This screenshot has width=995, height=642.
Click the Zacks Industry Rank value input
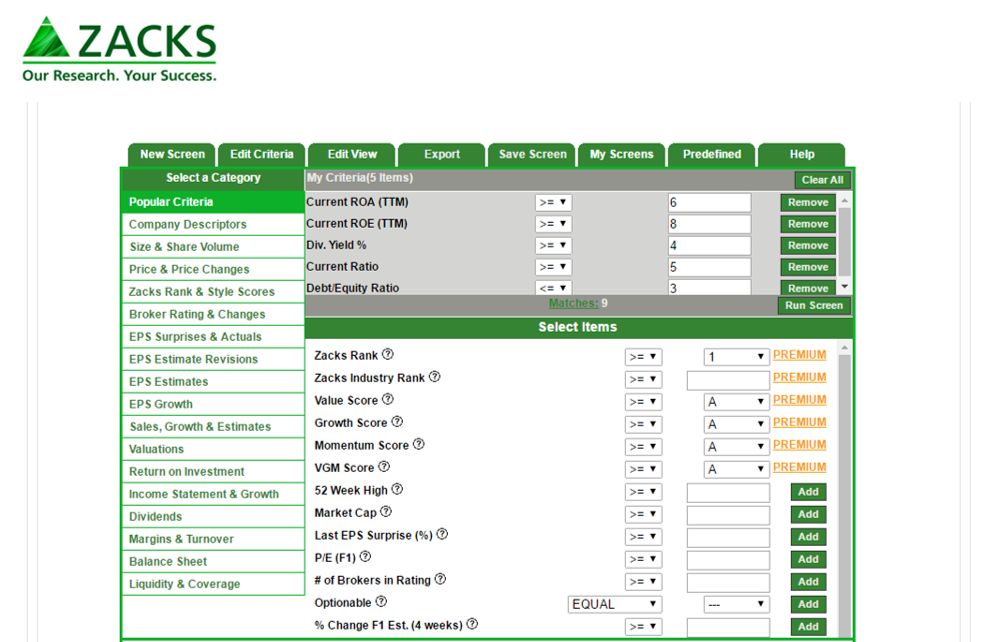pos(728,380)
